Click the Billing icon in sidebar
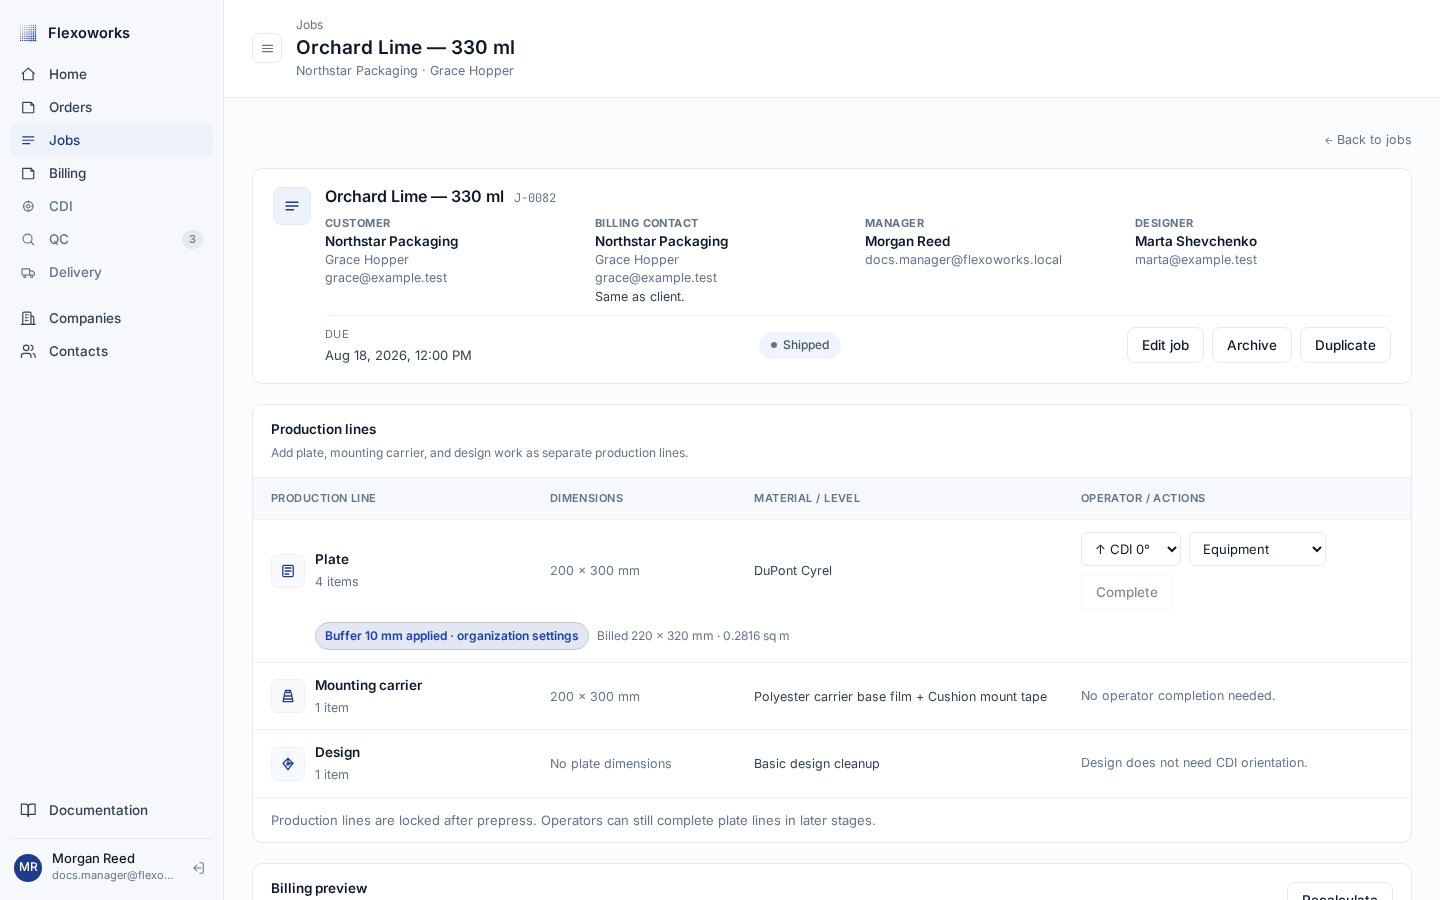The image size is (1440, 900). 28,173
